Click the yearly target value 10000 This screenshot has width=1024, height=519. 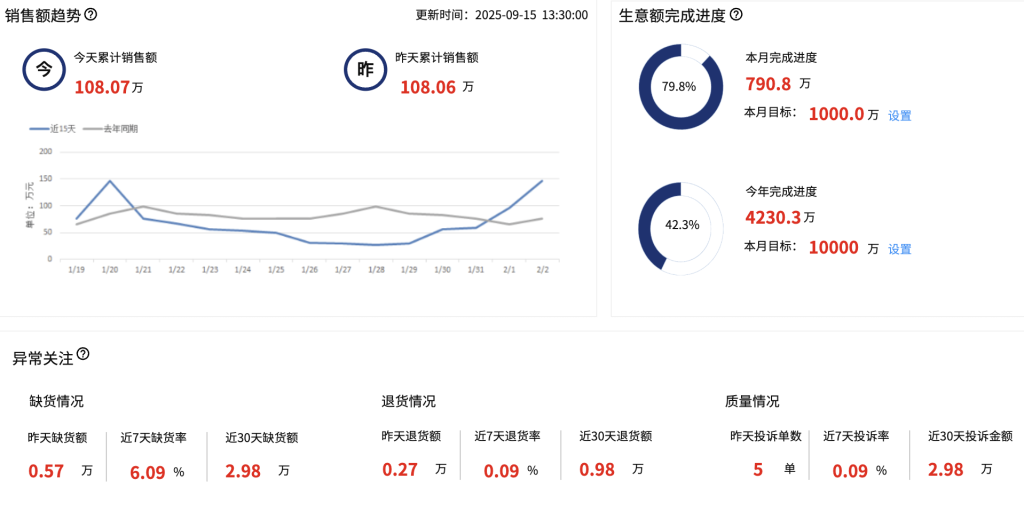pyautogui.click(x=833, y=247)
